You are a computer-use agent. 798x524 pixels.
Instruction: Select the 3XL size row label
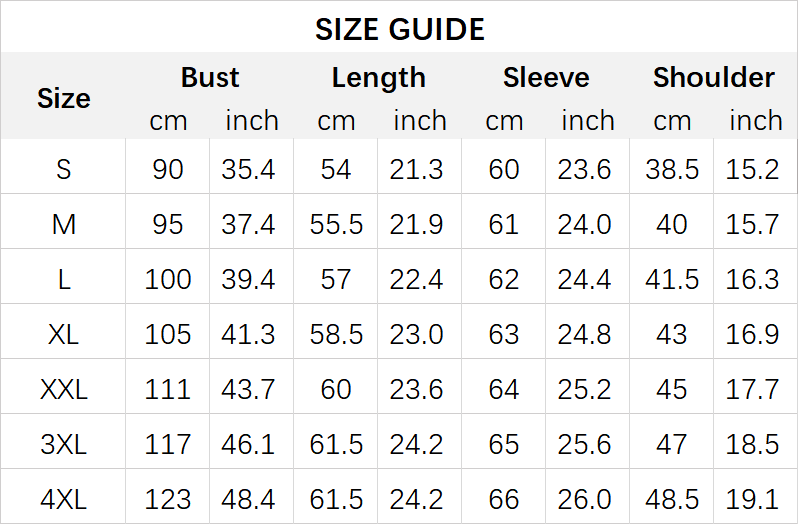point(63,444)
